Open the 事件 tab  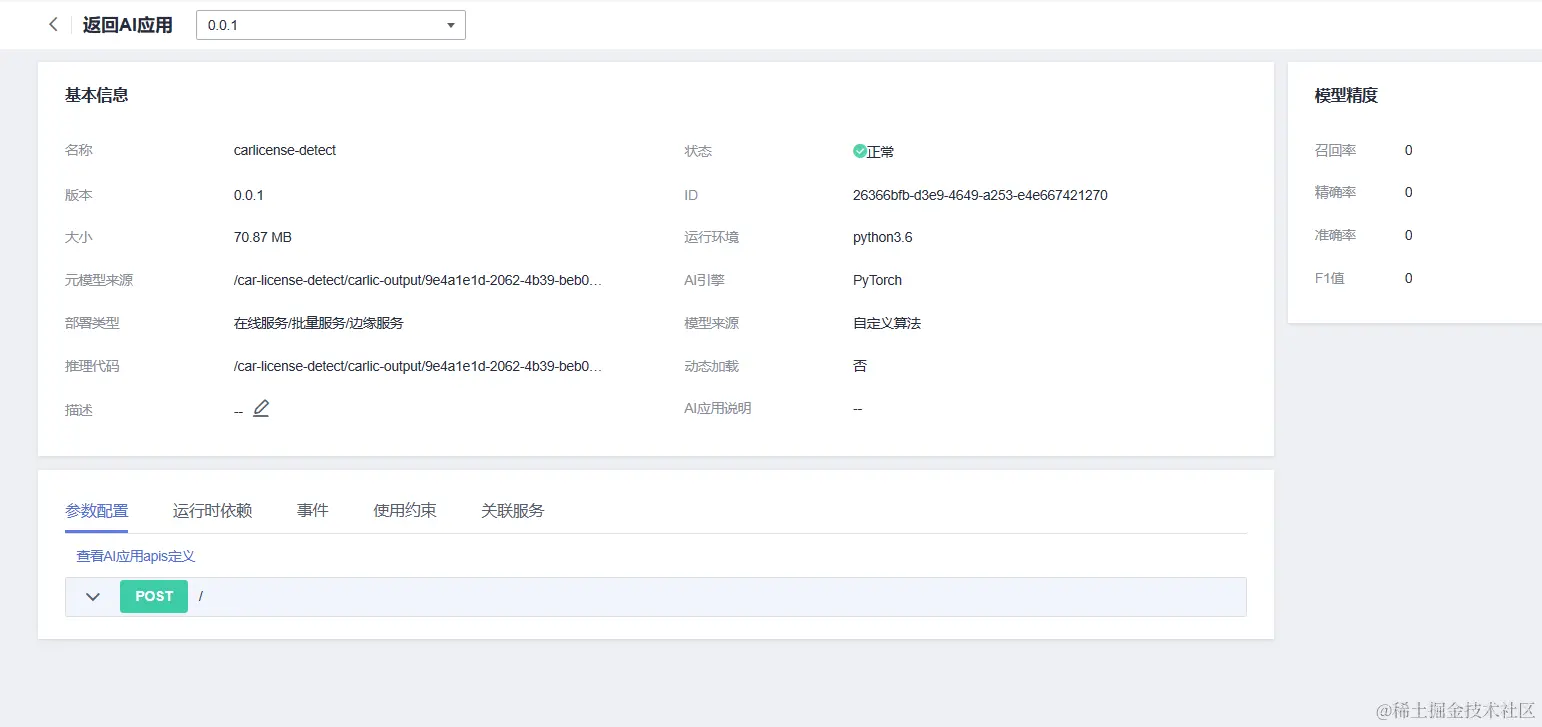click(x=313, y=510)
